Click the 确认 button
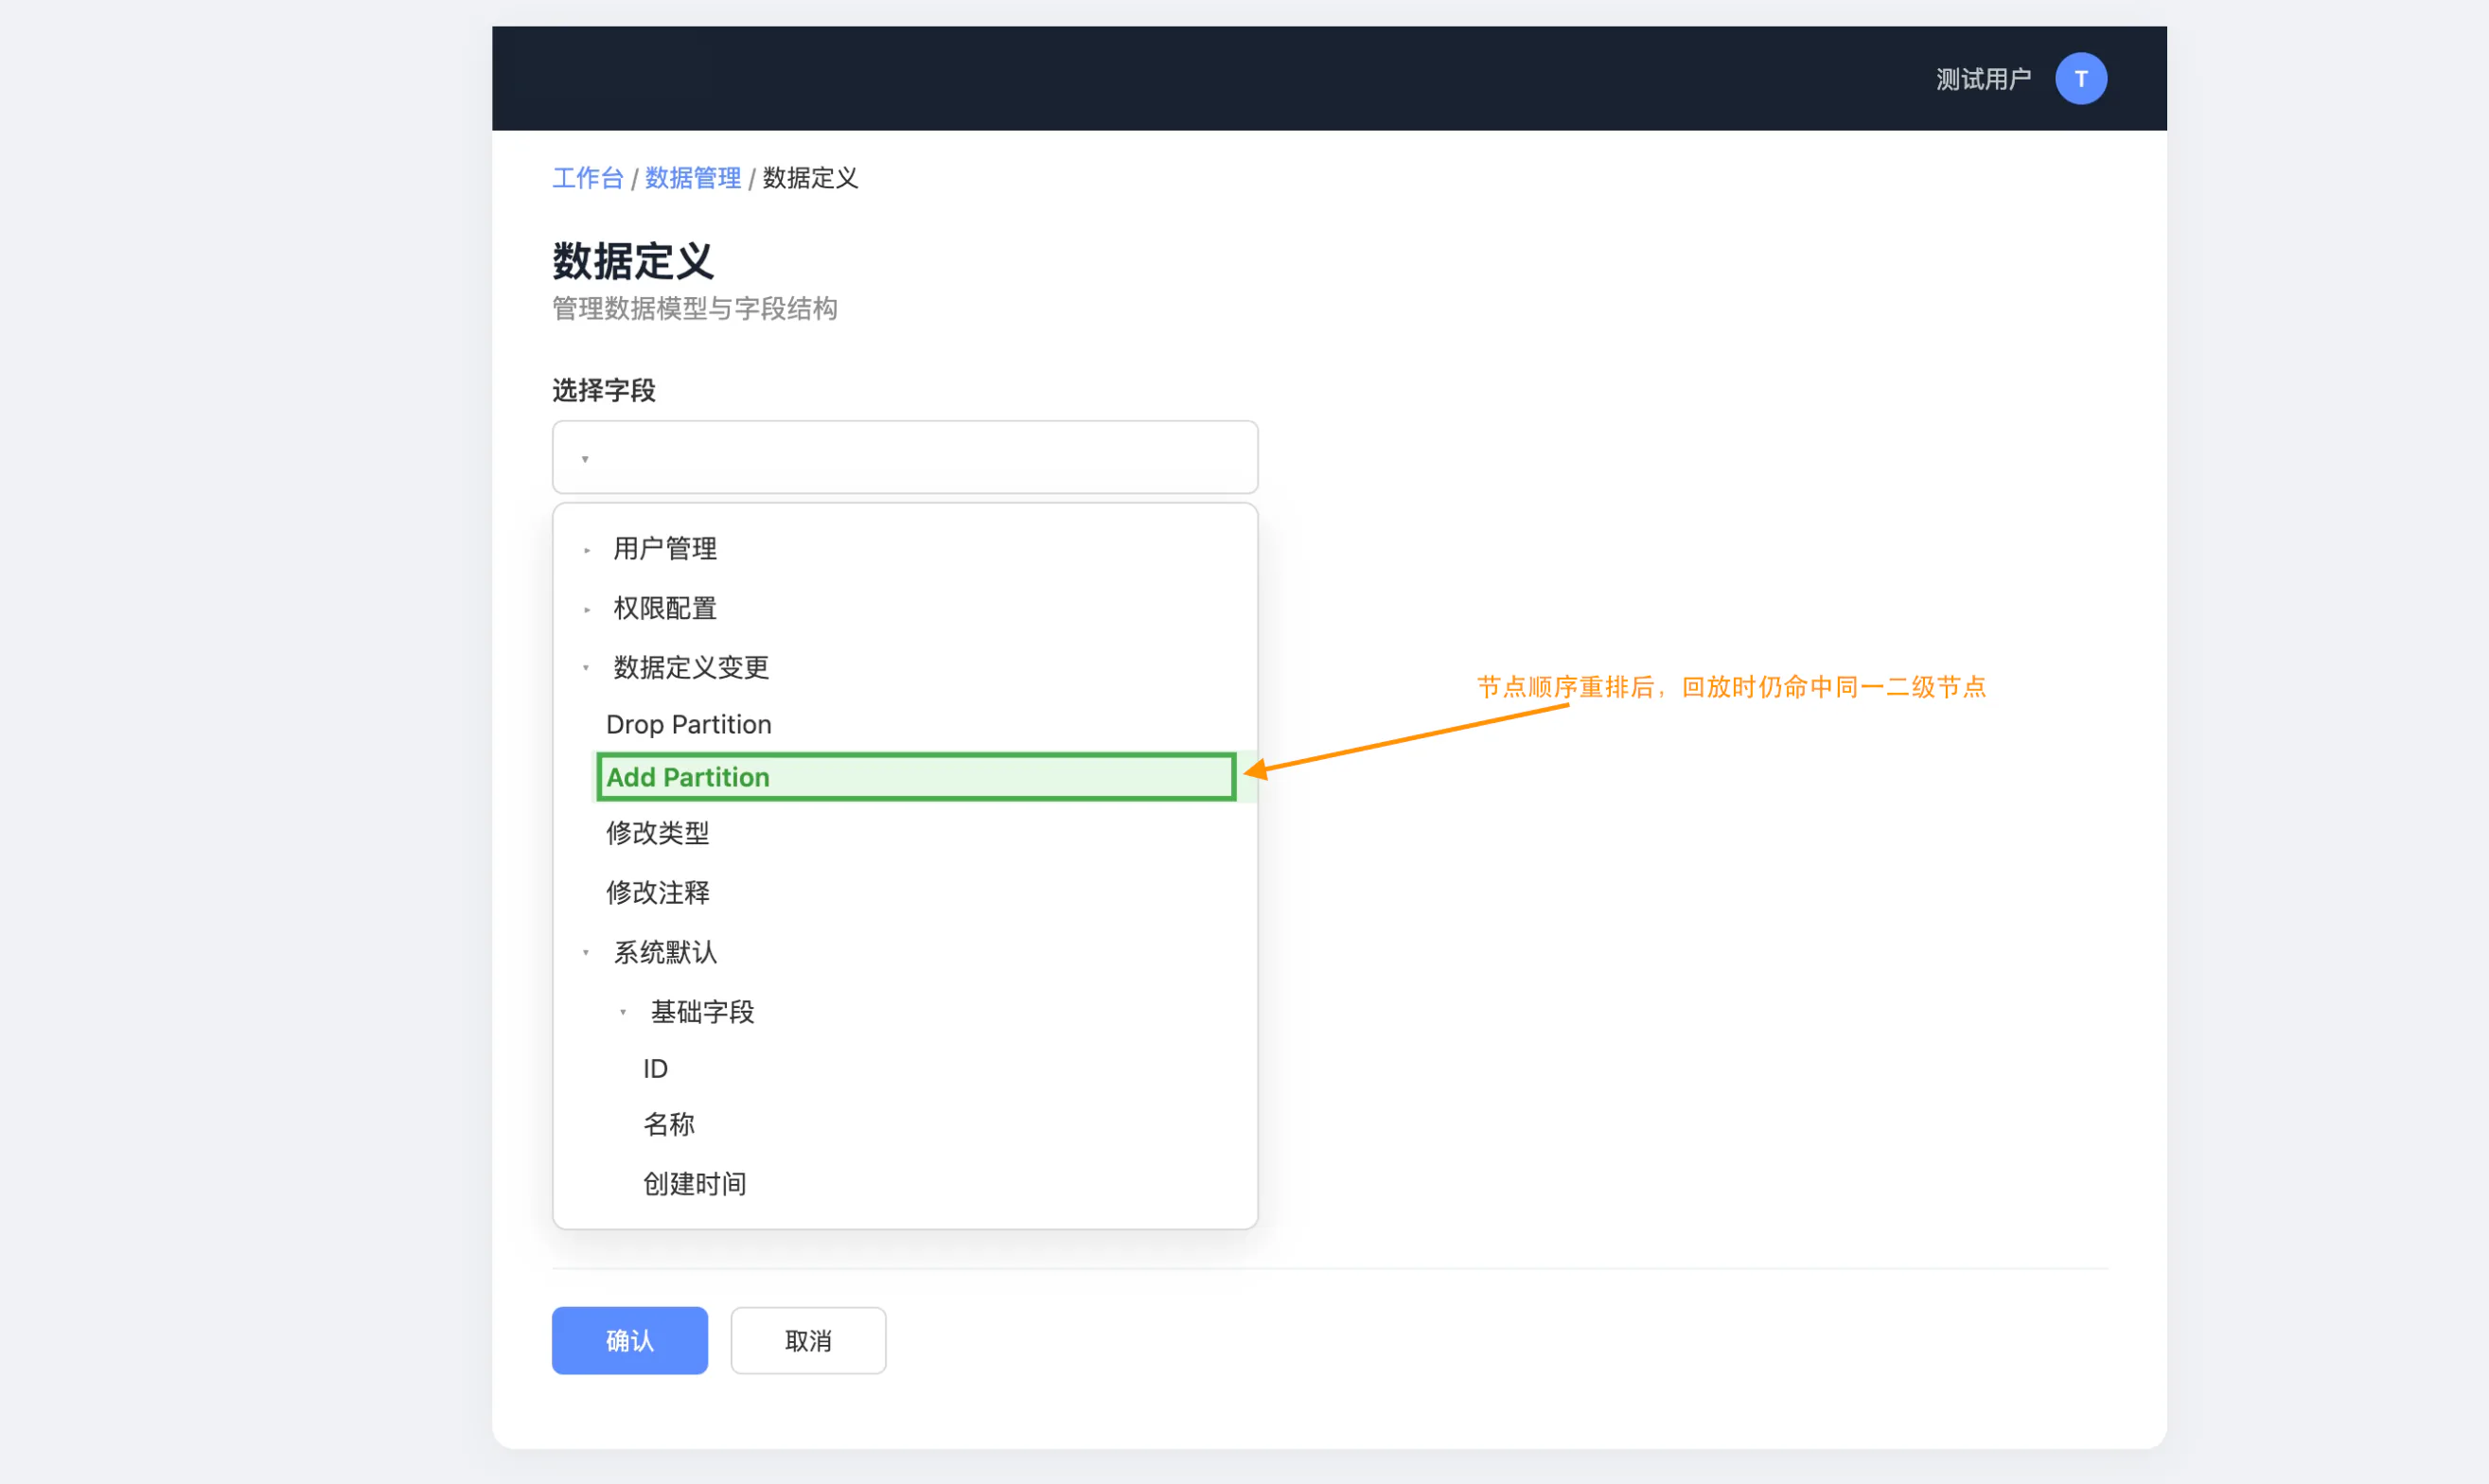2489x1484 pixels. (x=630, y=1340)
